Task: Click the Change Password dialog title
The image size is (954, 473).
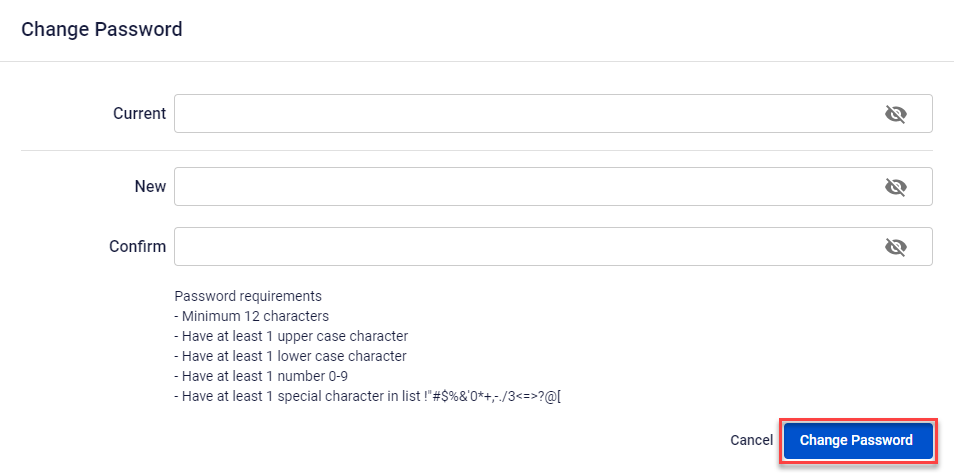Action: click(102, 30)
